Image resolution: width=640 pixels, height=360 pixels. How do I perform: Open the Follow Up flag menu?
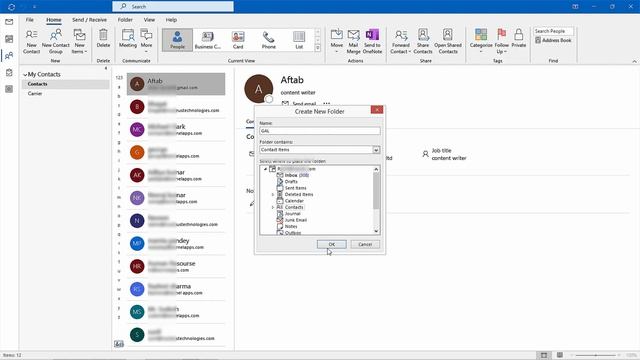pyautogui.click(x=502, y=41)
